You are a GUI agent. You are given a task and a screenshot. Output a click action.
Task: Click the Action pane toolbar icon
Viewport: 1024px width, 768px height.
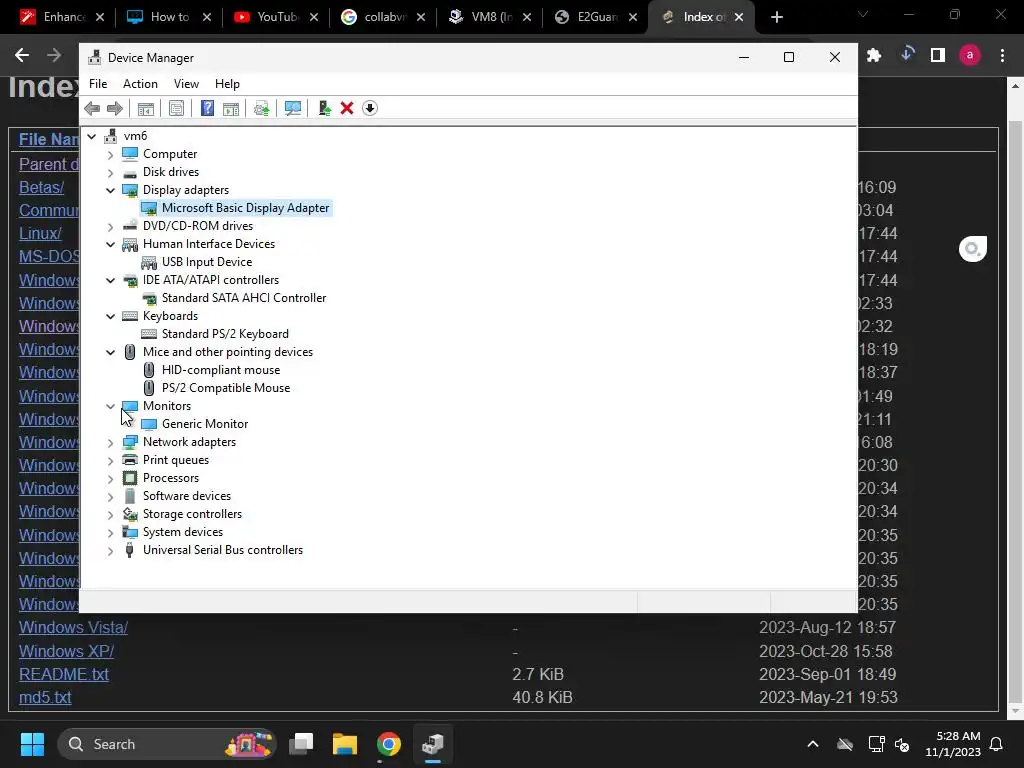[x=231, y=108]
